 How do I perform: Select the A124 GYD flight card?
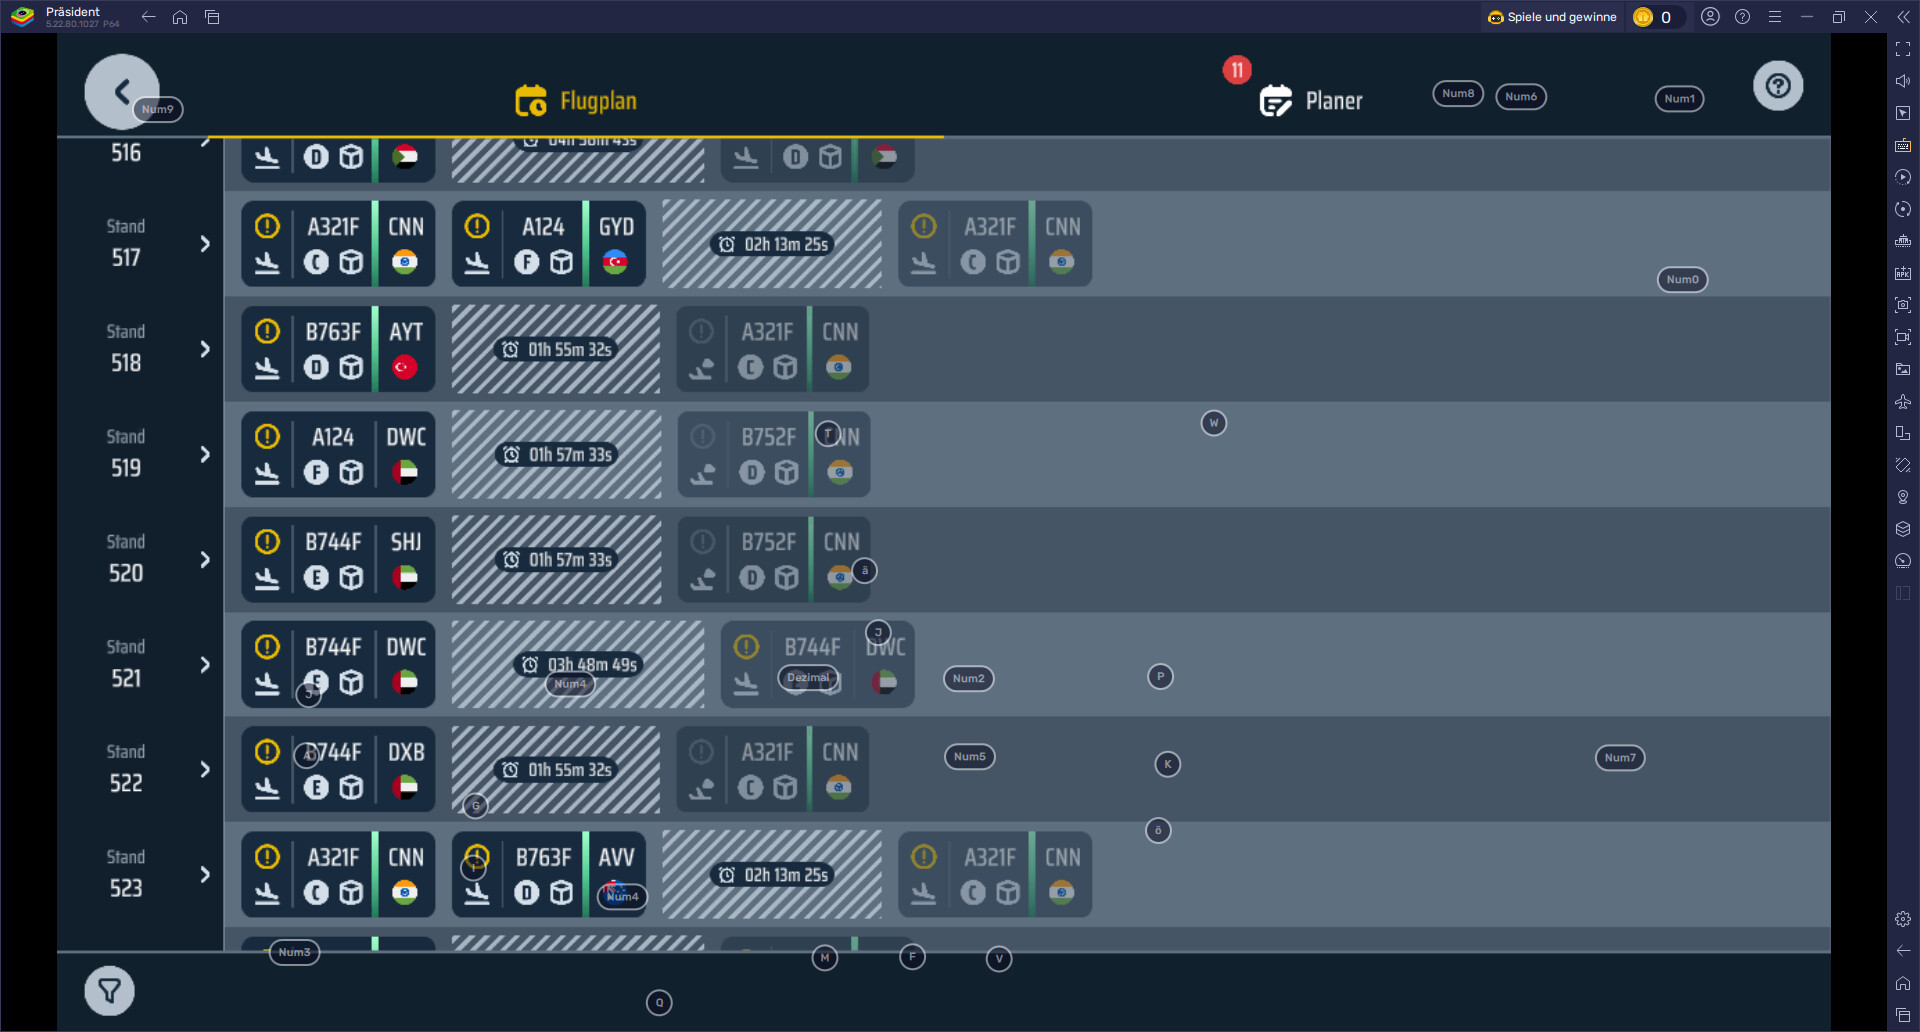pyautogui.click(x=548, y=244)
